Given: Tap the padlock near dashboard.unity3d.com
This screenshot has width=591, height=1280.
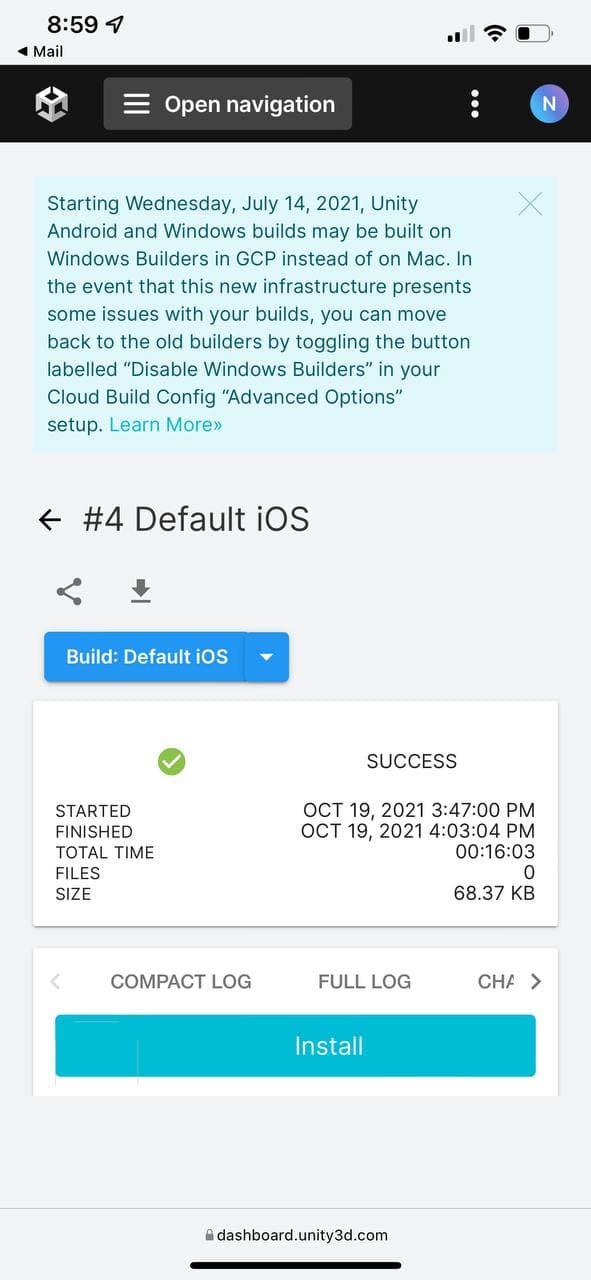Looking at the screenshot, I should [208, 1234].
